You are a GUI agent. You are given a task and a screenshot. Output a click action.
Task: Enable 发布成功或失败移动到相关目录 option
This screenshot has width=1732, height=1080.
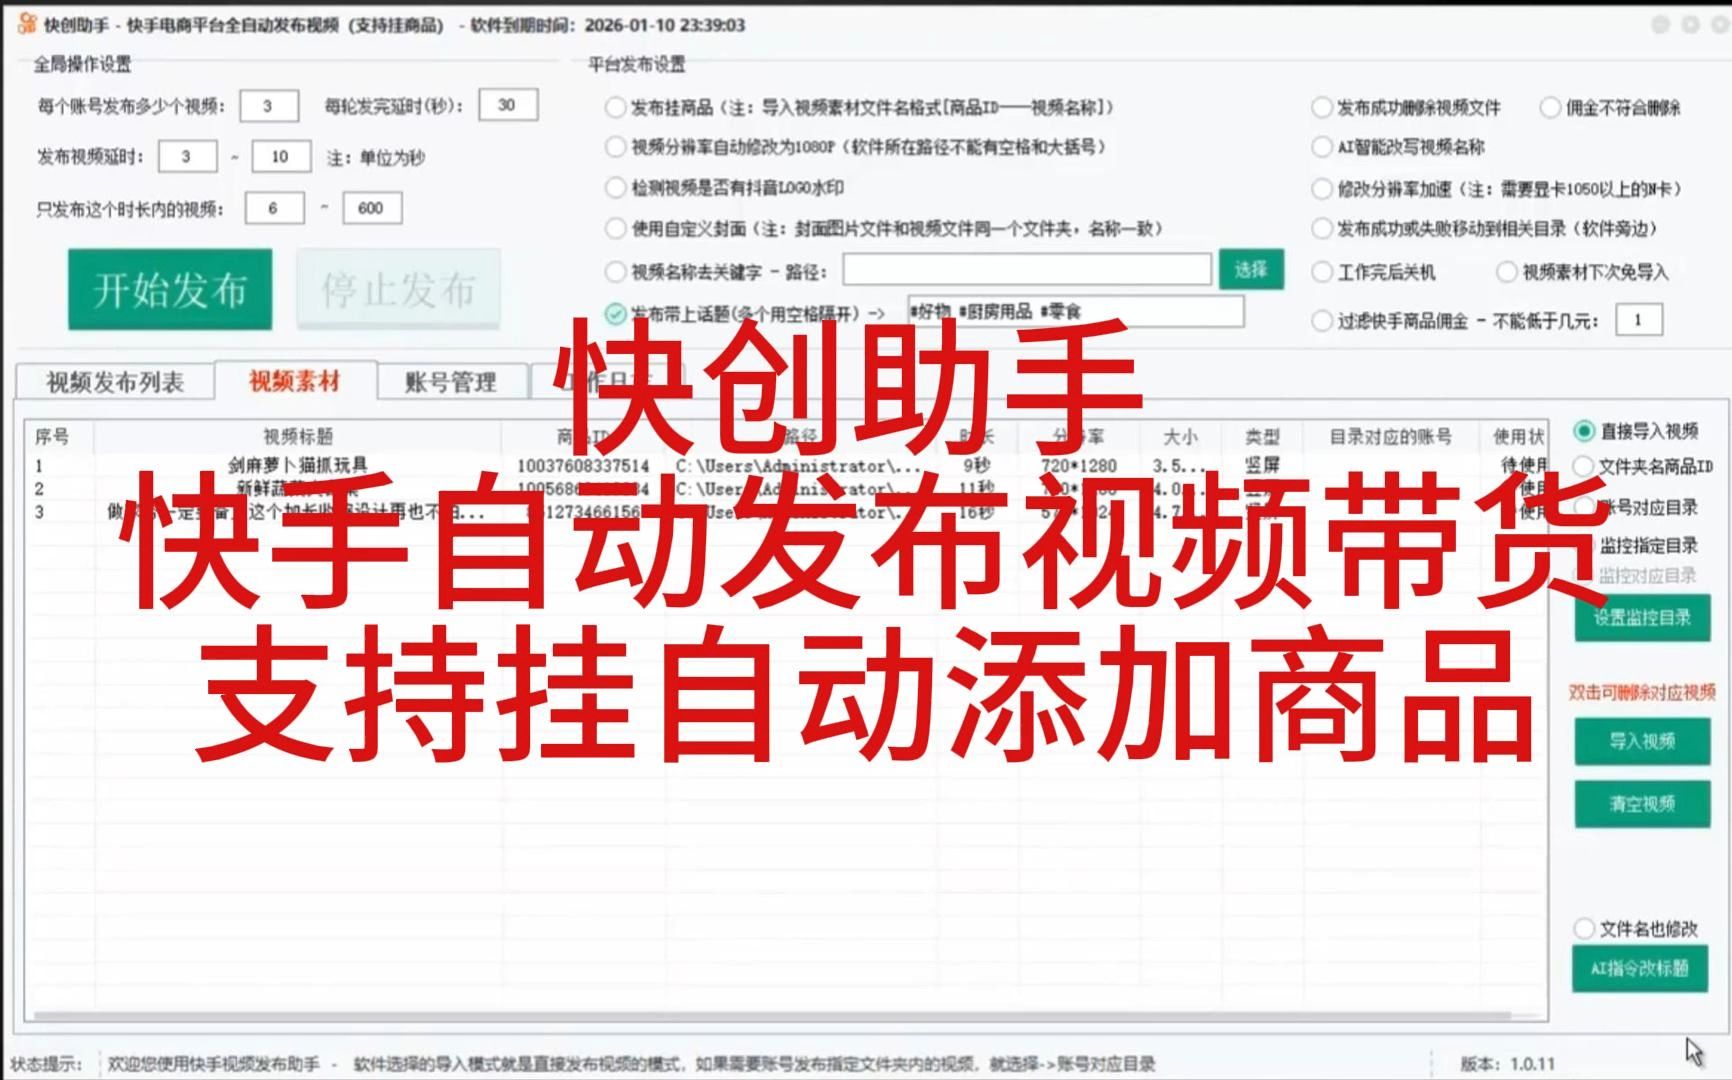[x=1322, y=228]
